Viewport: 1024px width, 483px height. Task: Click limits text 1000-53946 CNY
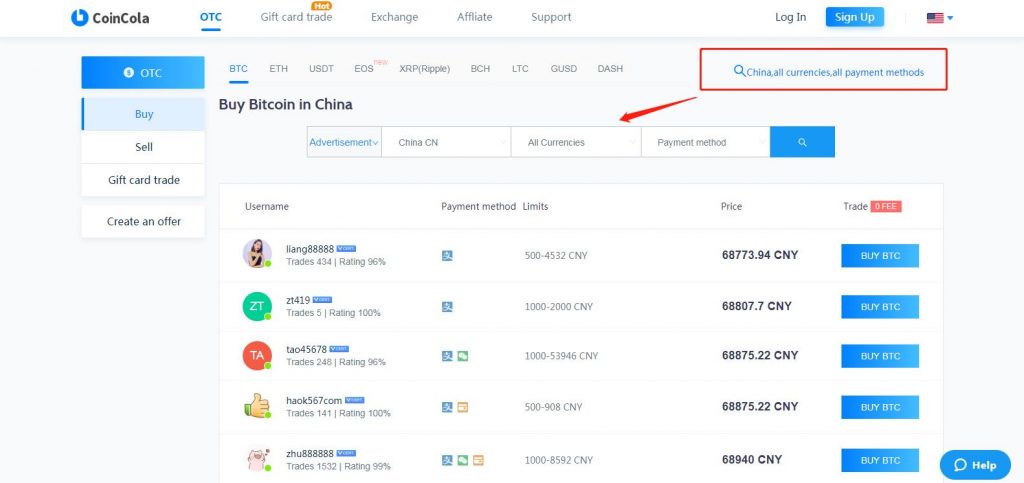[x=561, y=356]
